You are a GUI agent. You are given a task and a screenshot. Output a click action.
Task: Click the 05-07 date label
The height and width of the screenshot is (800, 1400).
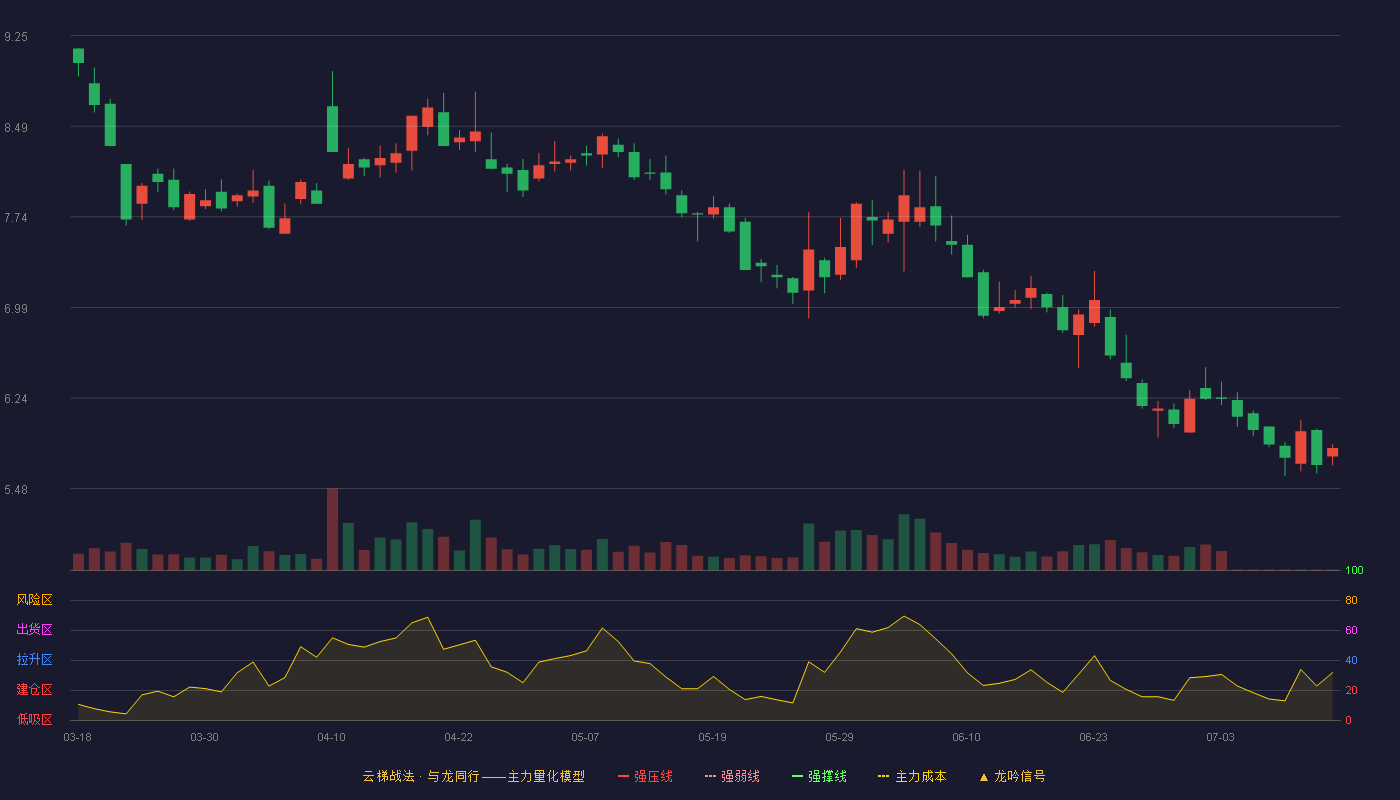click(x=585, y=737)
